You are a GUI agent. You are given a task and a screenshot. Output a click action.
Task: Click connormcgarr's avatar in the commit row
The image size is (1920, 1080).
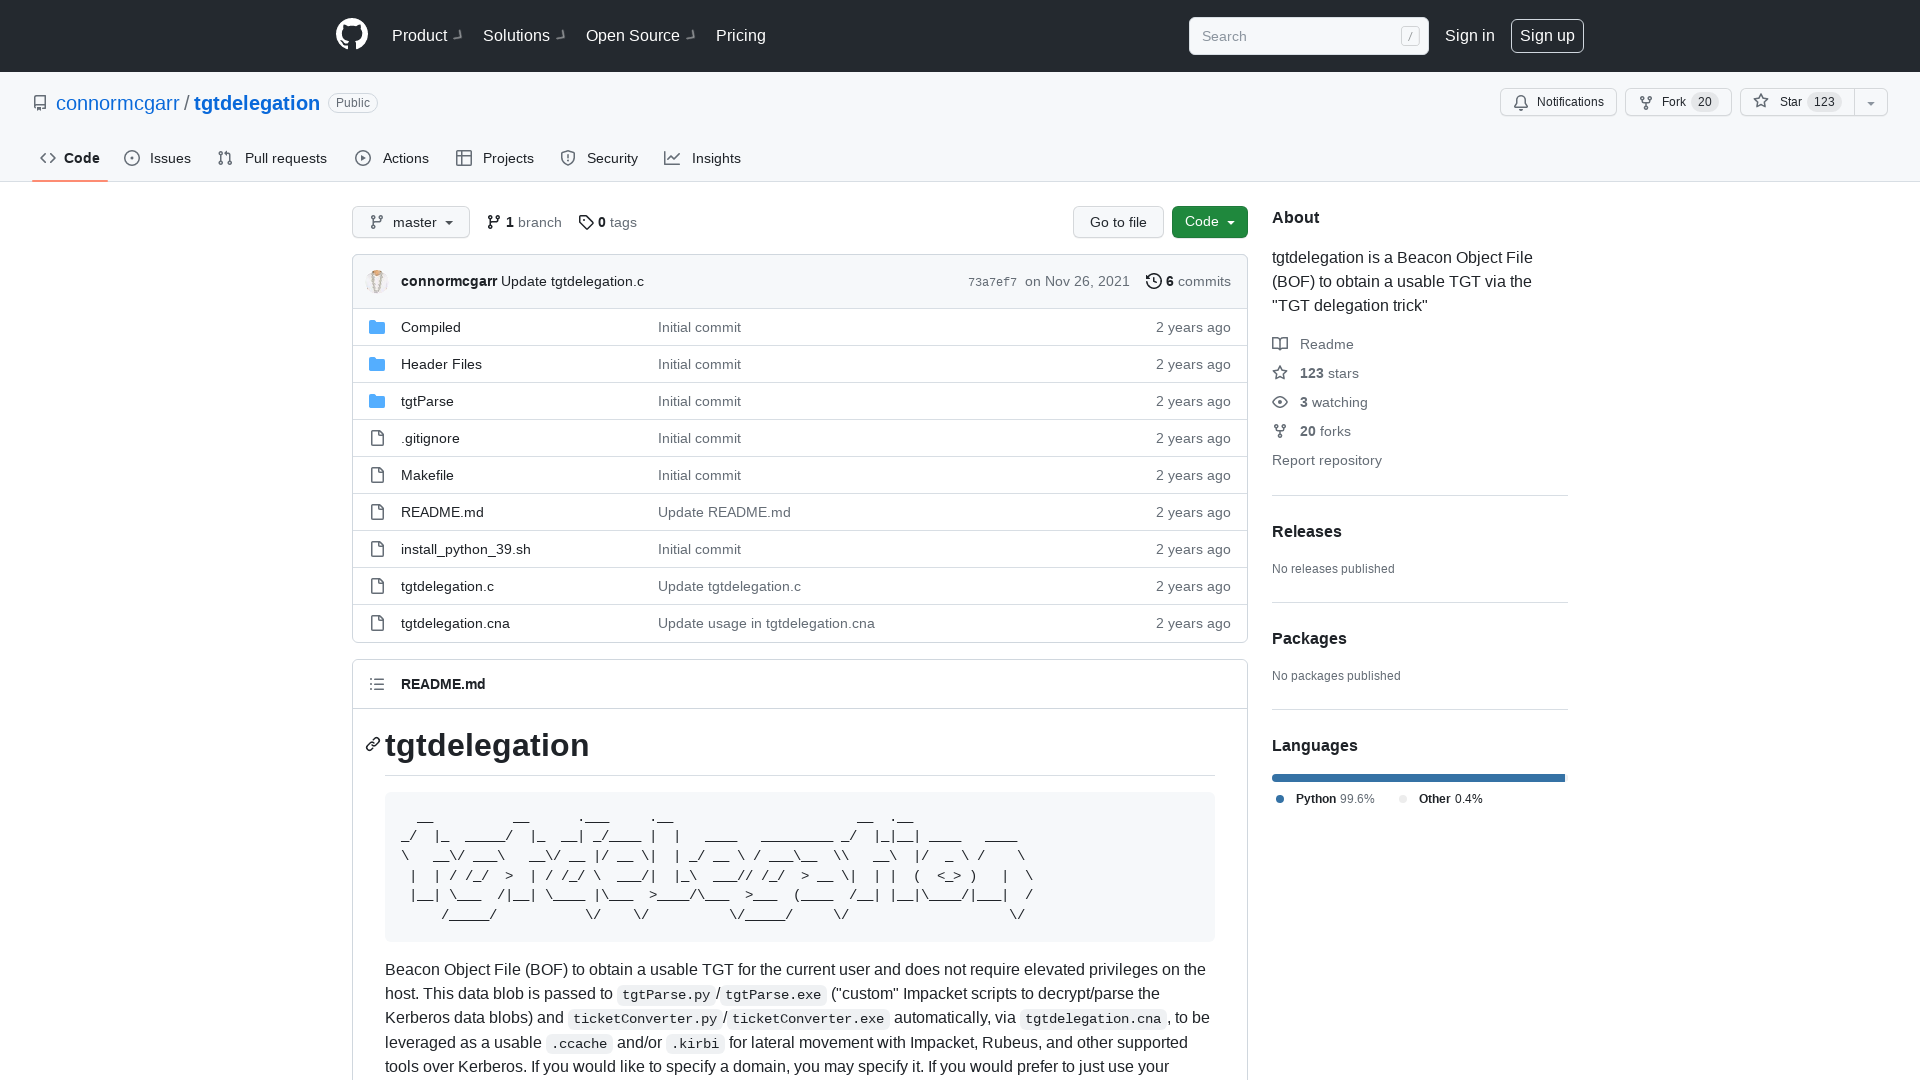(377, 281)
